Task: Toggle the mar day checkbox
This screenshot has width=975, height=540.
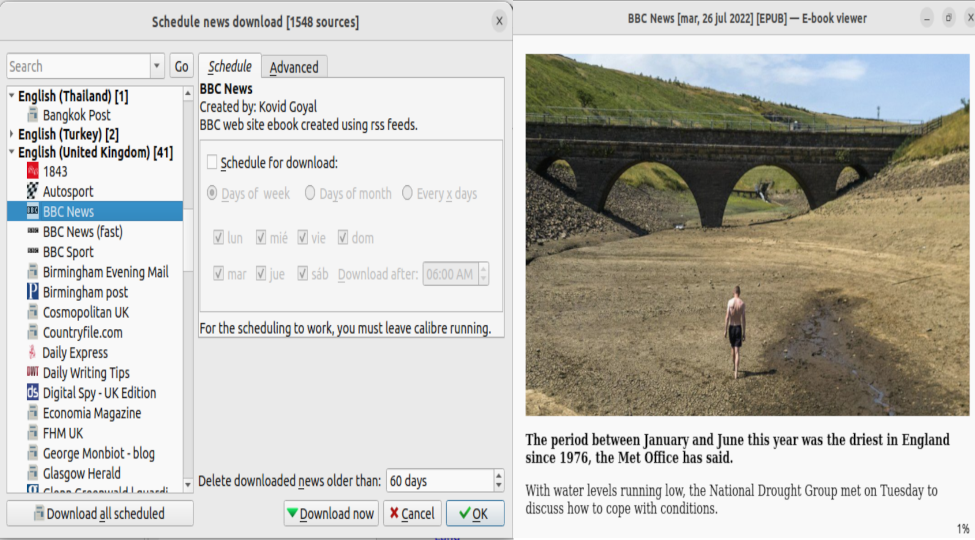Action: pyautogui.click(x=218, y=274)
